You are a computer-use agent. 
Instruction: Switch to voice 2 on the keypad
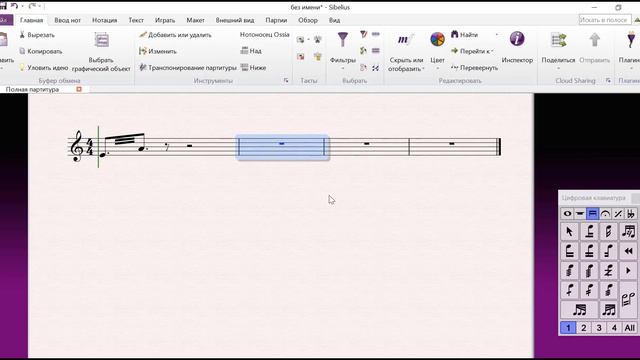(583, 328)
